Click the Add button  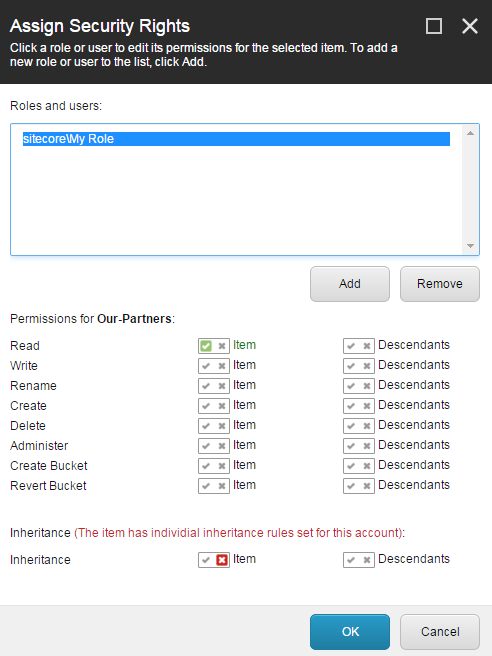[x=350, y=284]
